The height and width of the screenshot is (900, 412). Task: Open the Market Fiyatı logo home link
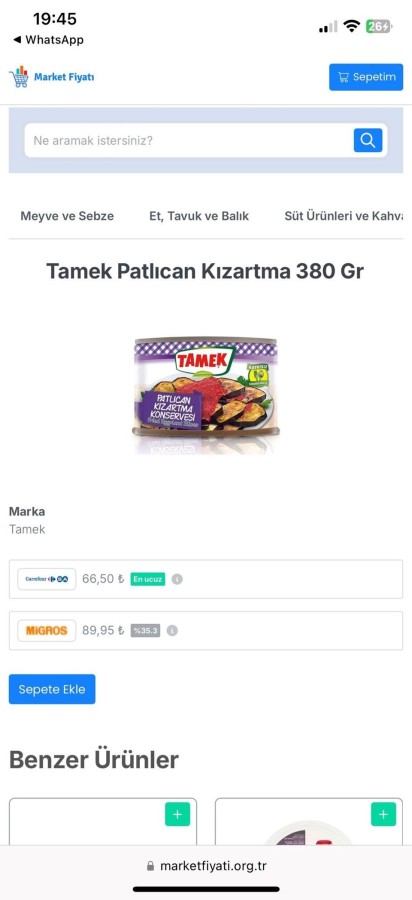click(52, 77)
